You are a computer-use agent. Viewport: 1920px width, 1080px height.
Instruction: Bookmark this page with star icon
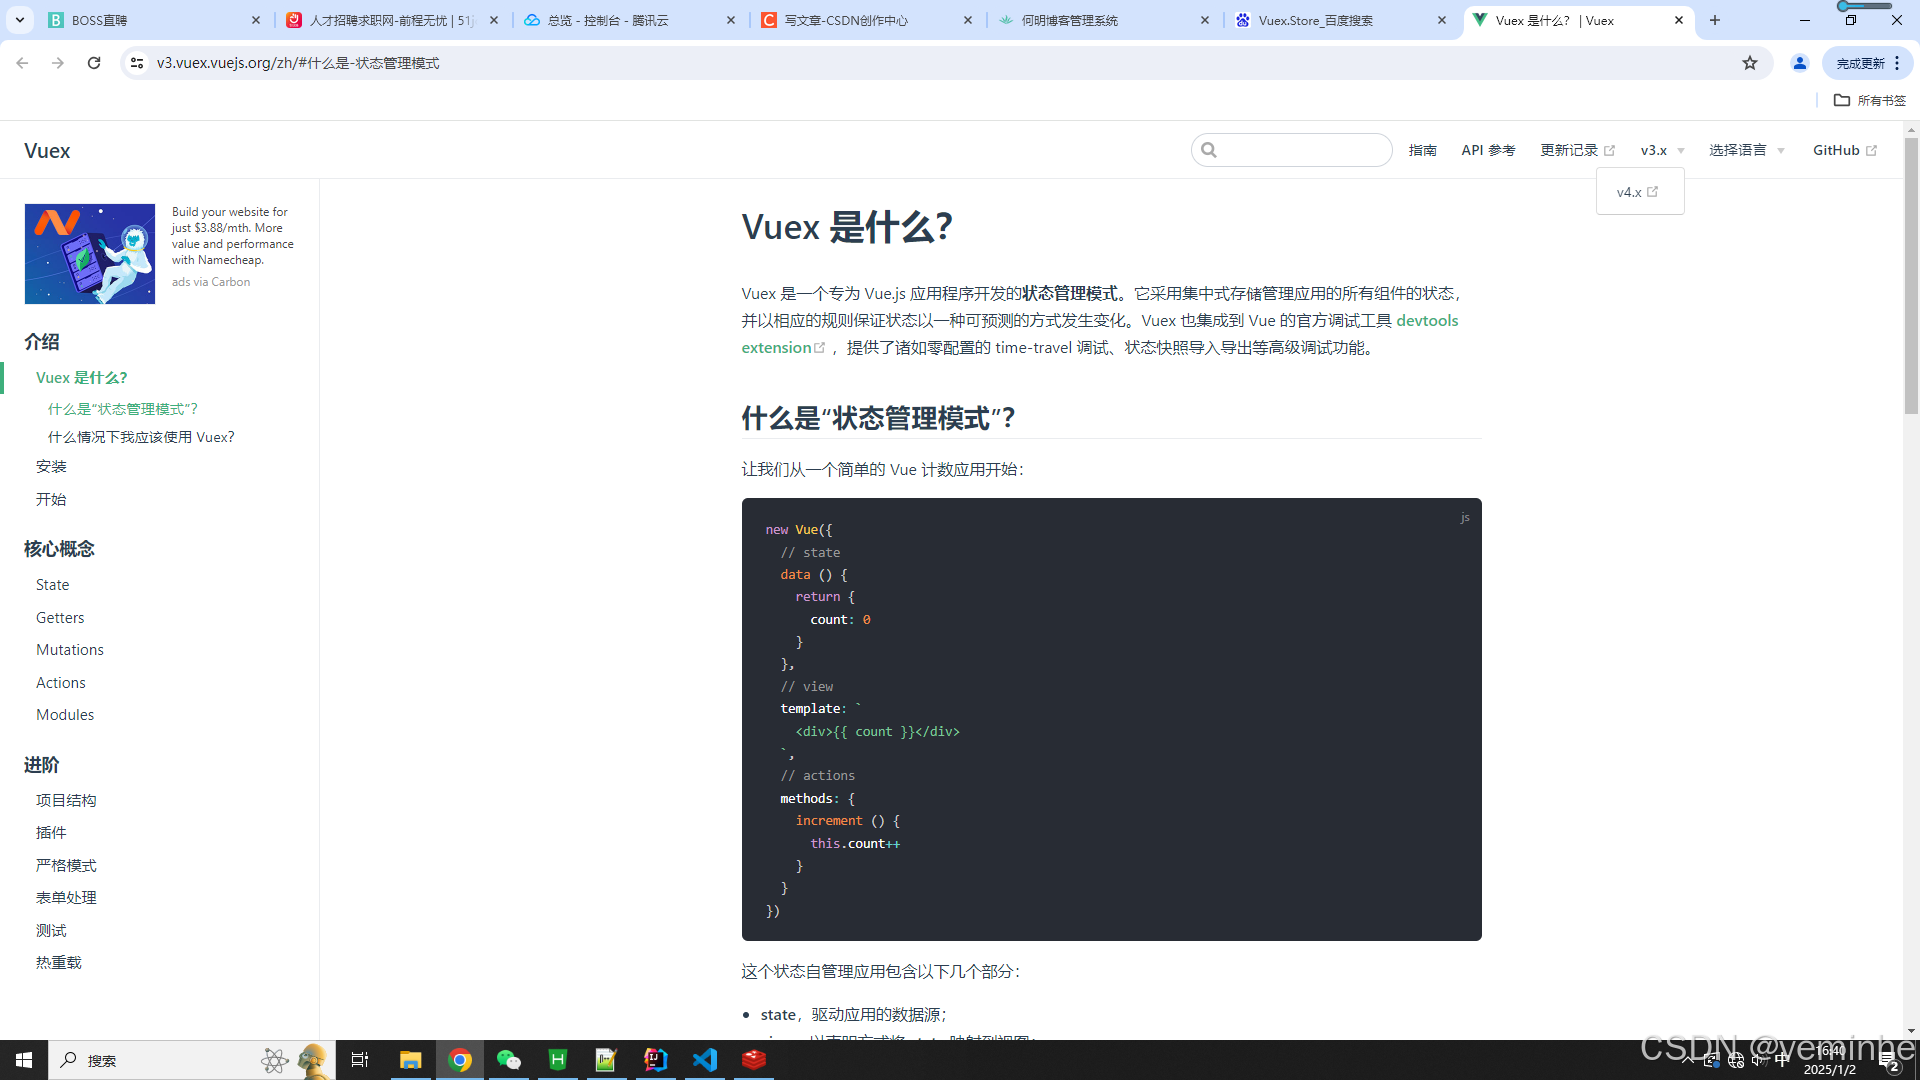1749,63
